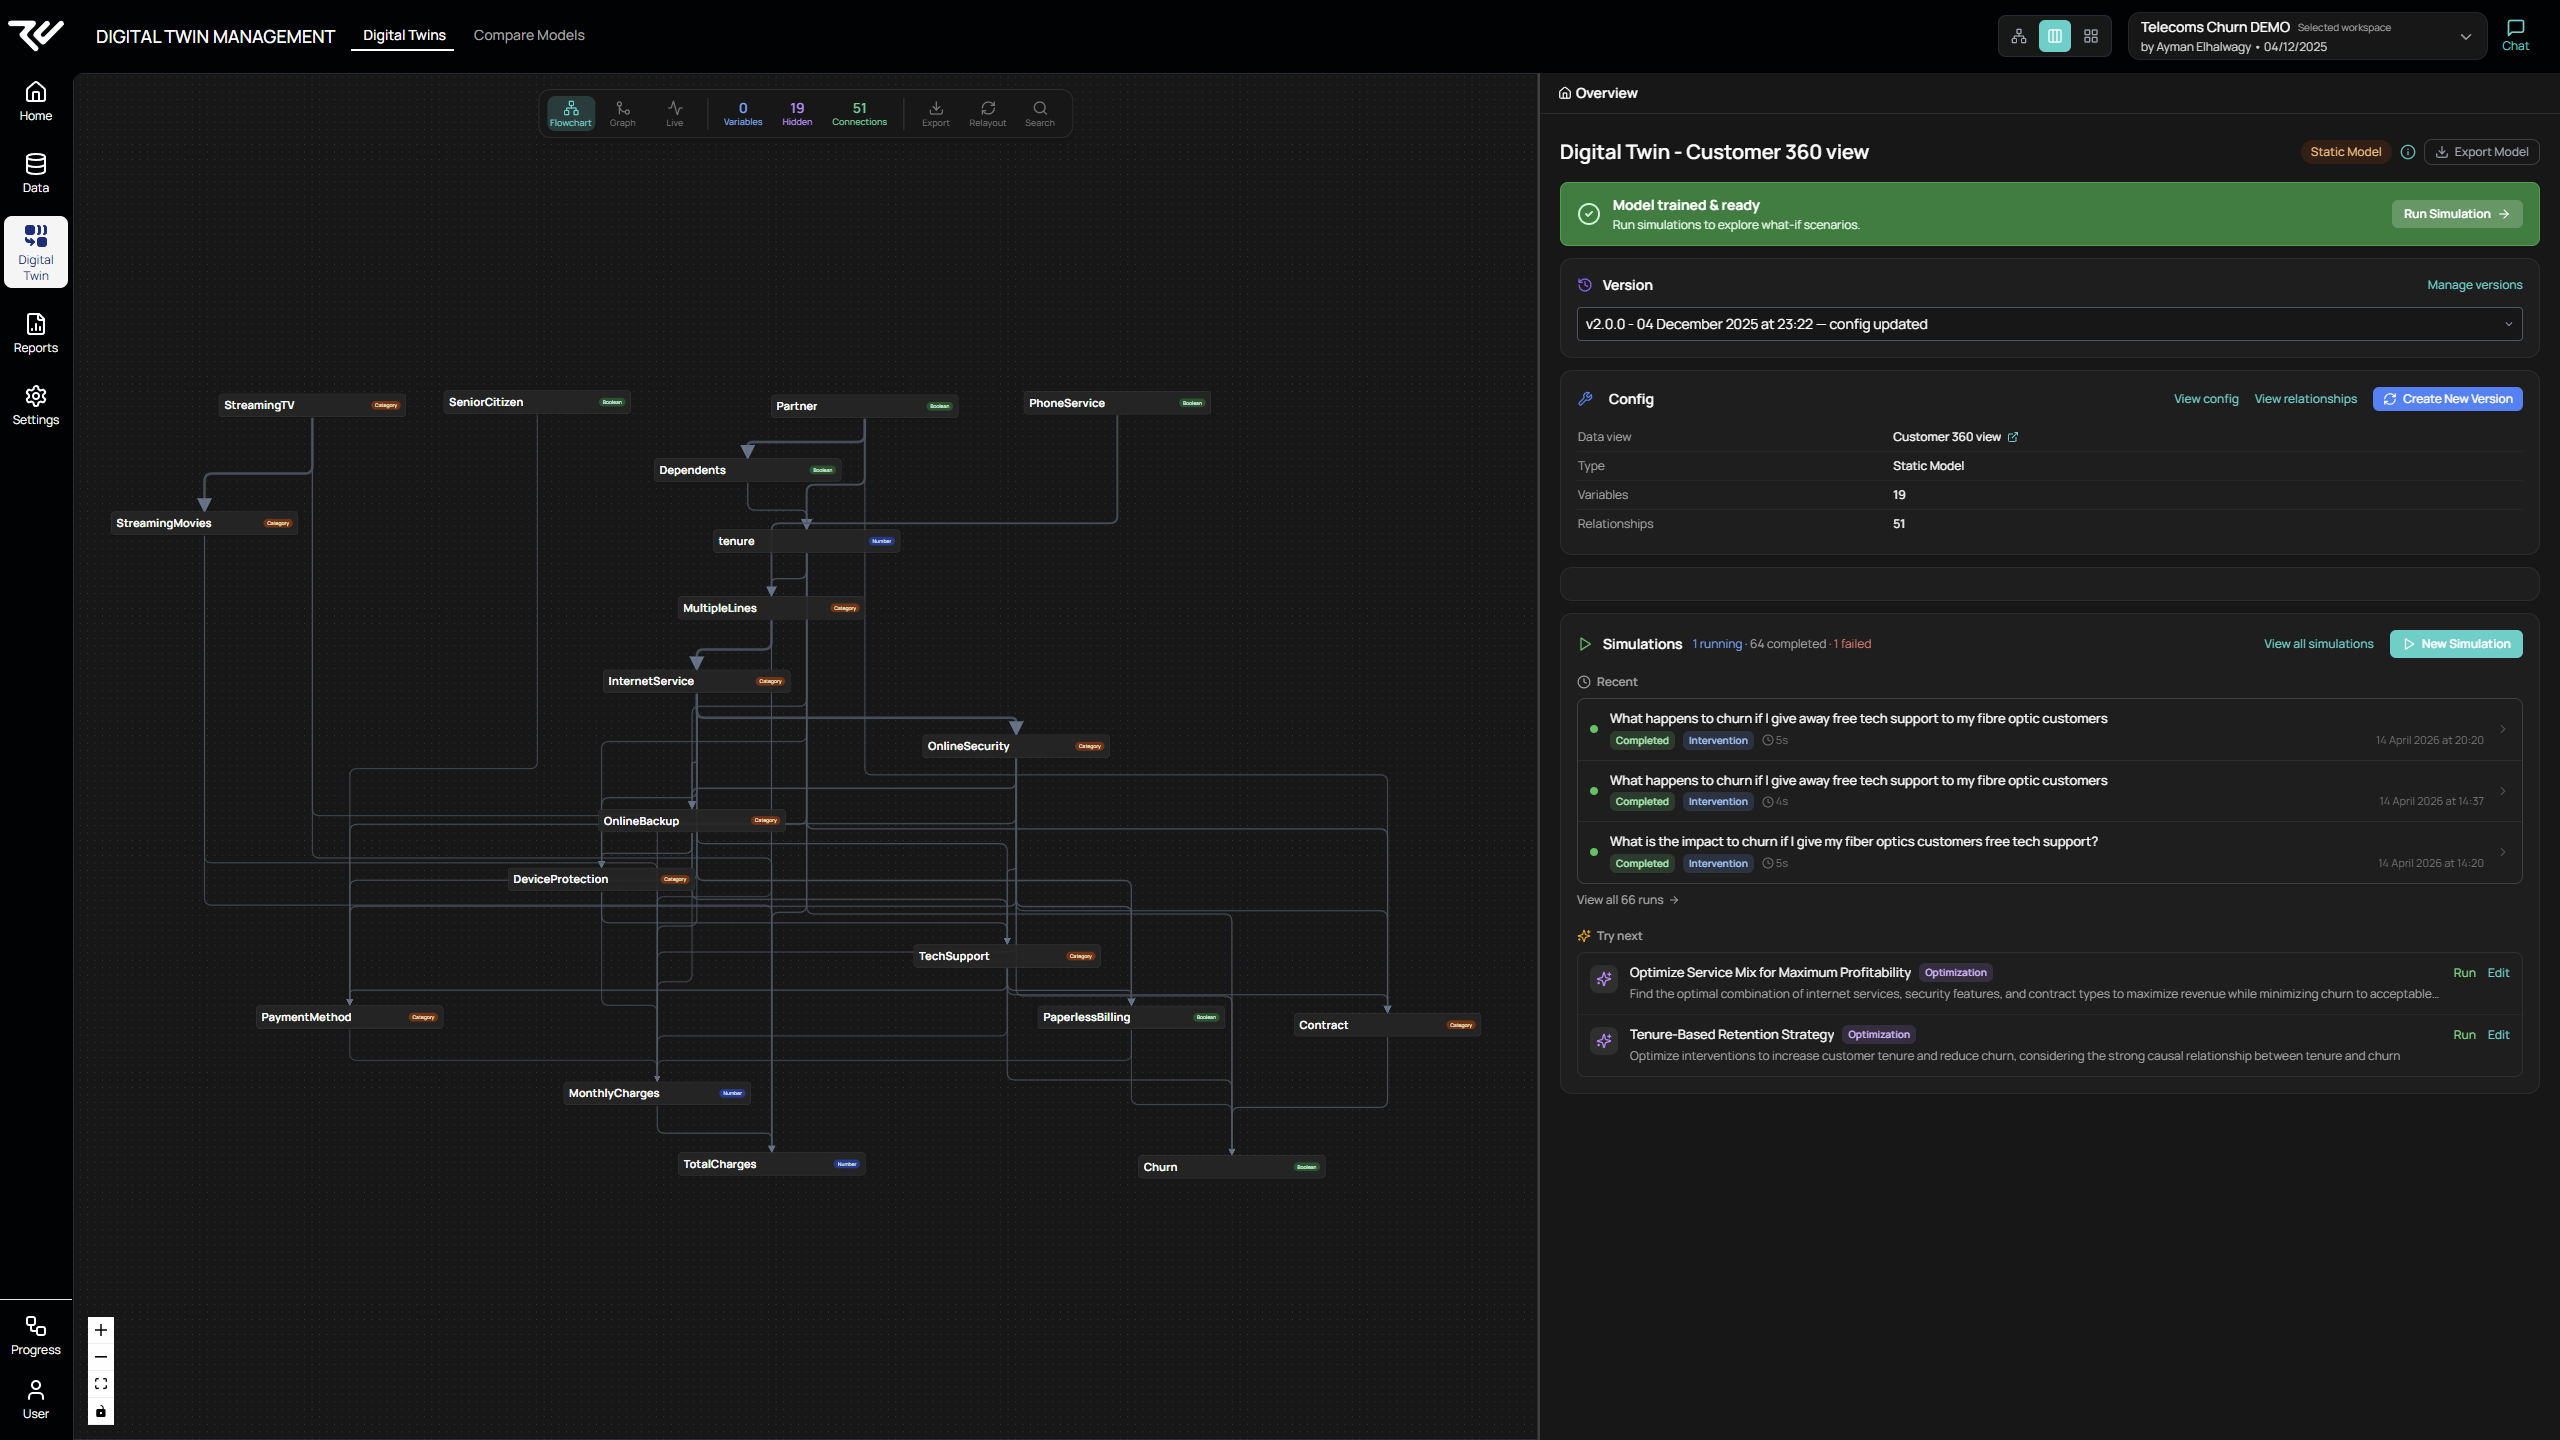Switch to the Compare Models tab
Image resolution: width=2560 pixels, height=1440 pixels.
point(529,35)
